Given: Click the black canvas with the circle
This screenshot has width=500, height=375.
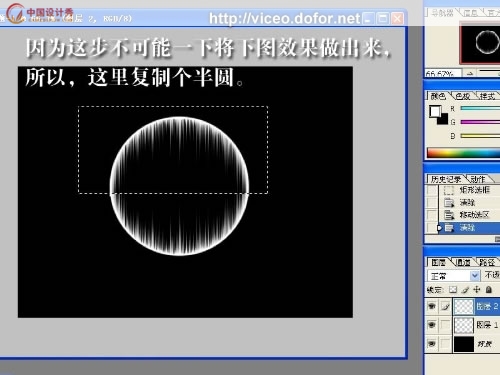Looking at the screenshot, I should [x=185, y=192].
